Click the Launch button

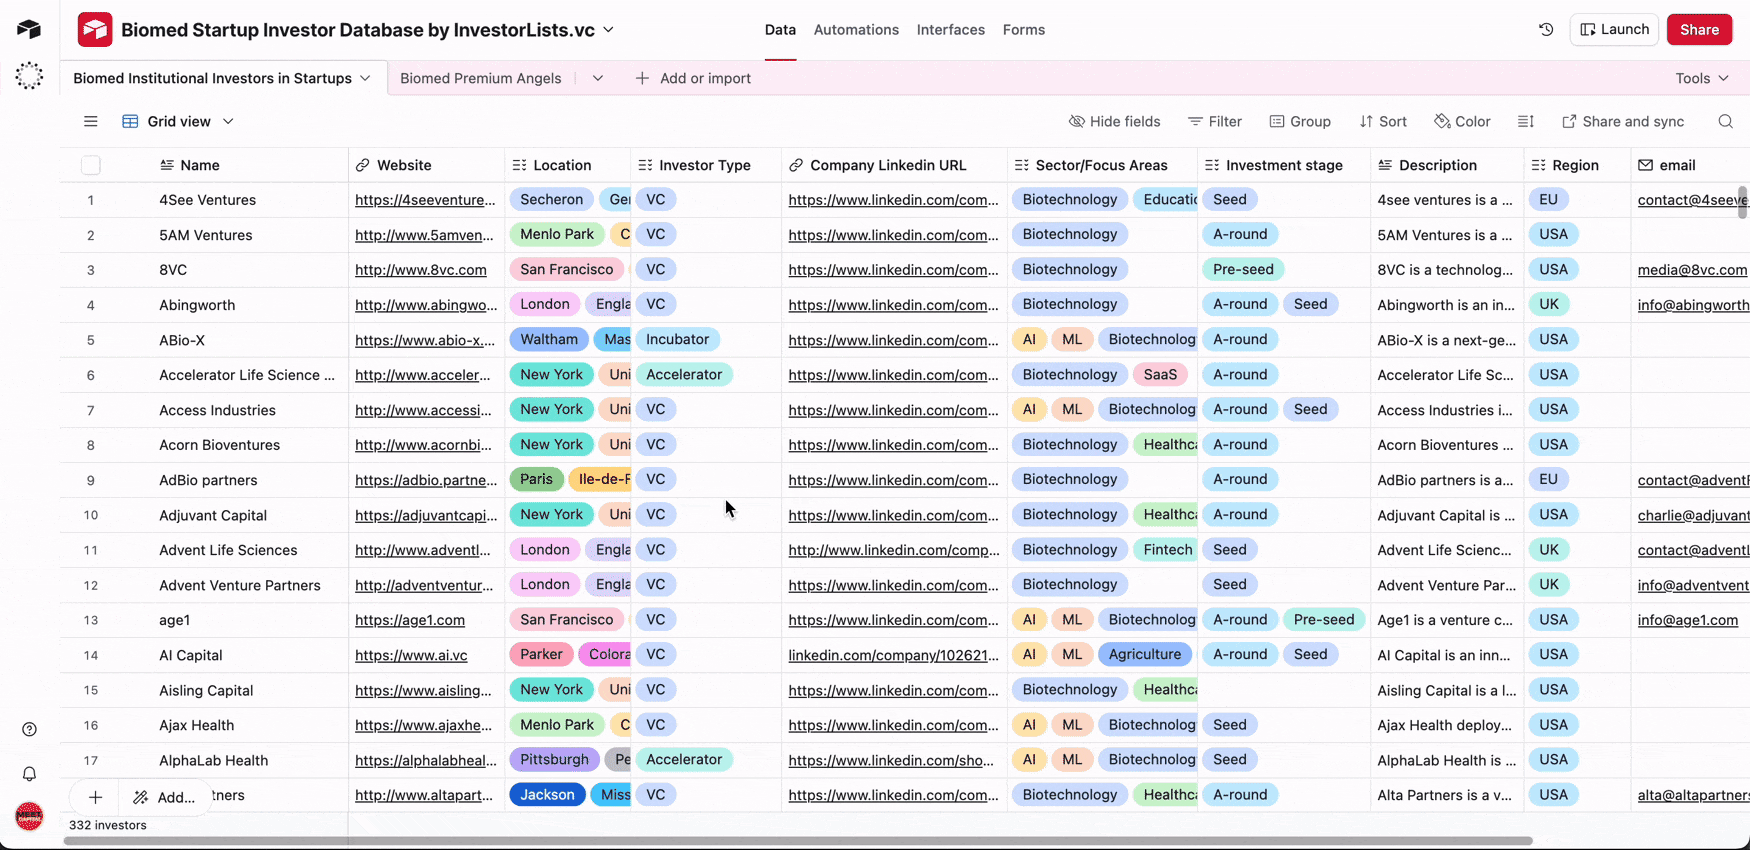1614,30
